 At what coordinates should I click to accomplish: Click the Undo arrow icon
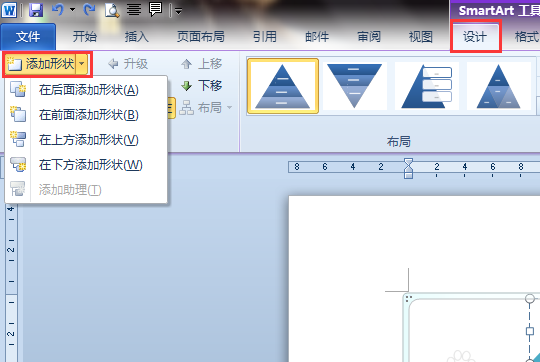click(58, 10)
